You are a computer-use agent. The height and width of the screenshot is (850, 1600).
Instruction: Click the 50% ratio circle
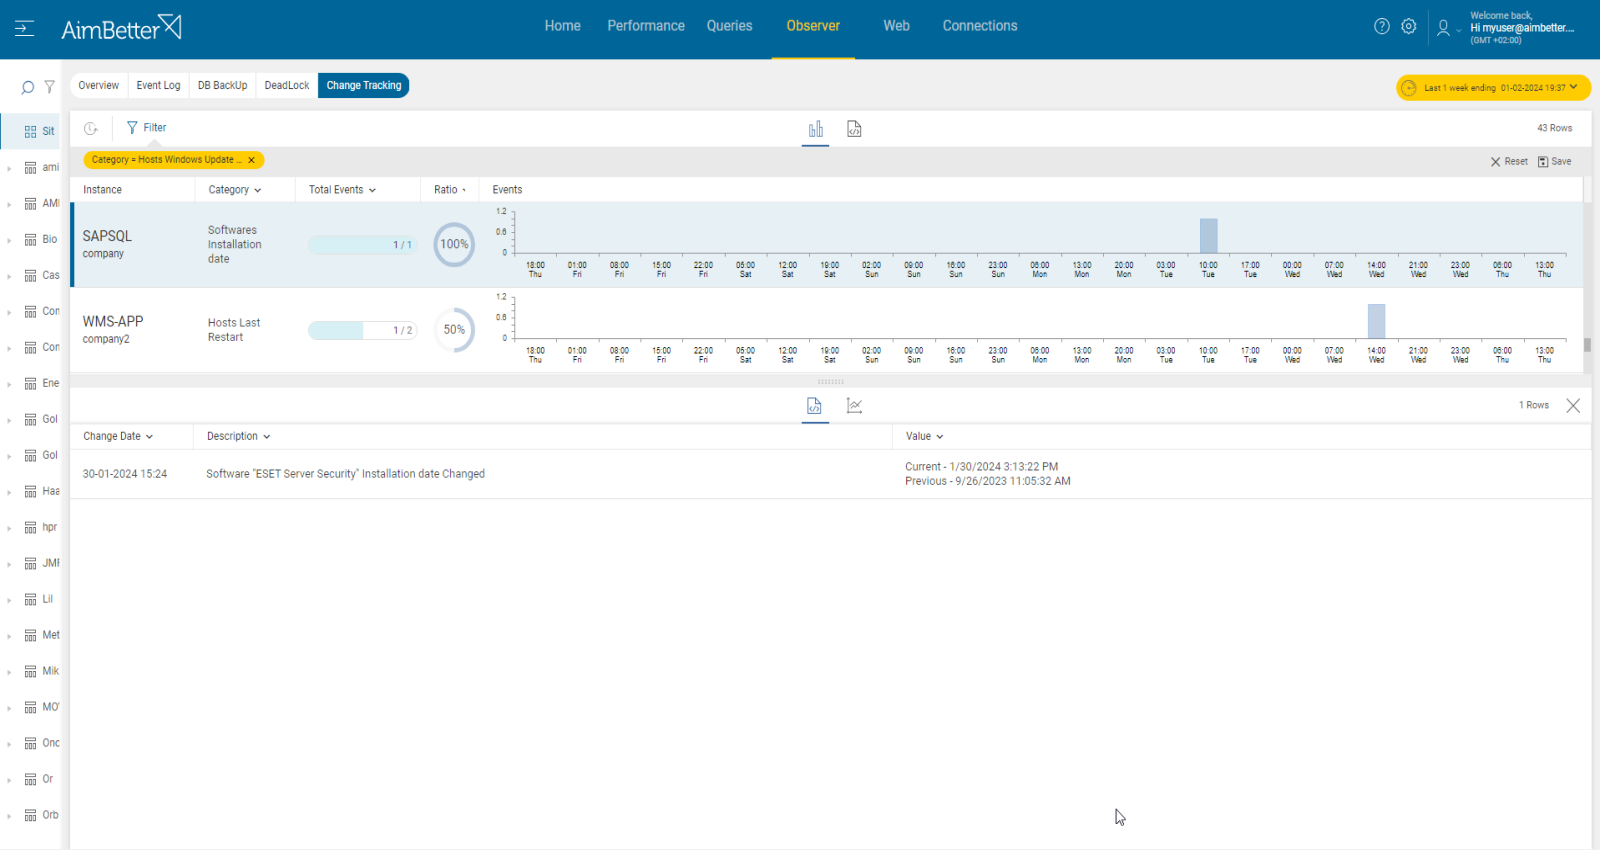(454, 330)
